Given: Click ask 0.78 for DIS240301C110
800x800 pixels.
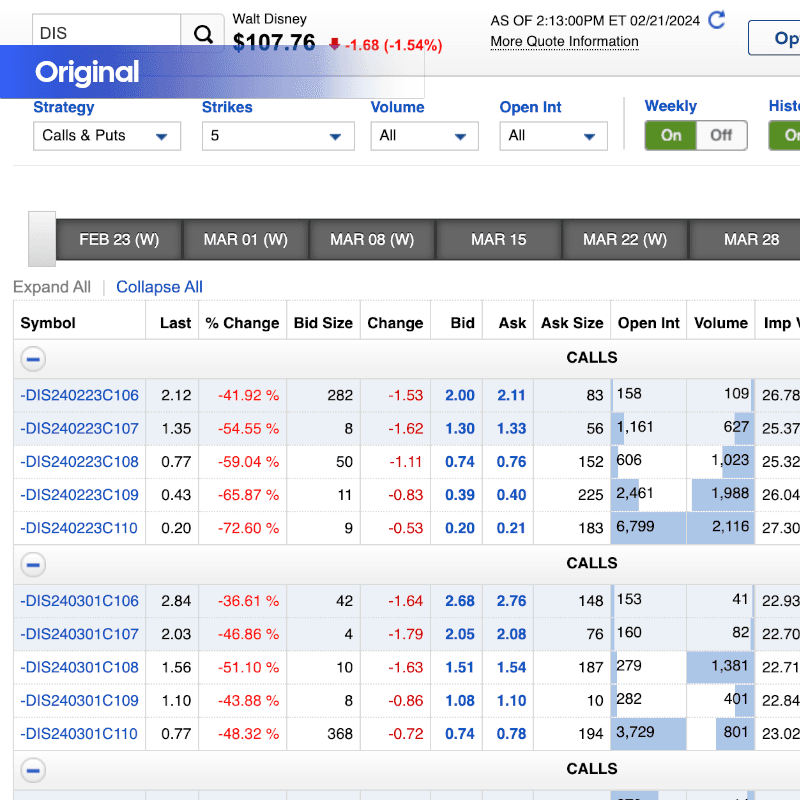Looking at the screenshot, I should coord(512,734).
